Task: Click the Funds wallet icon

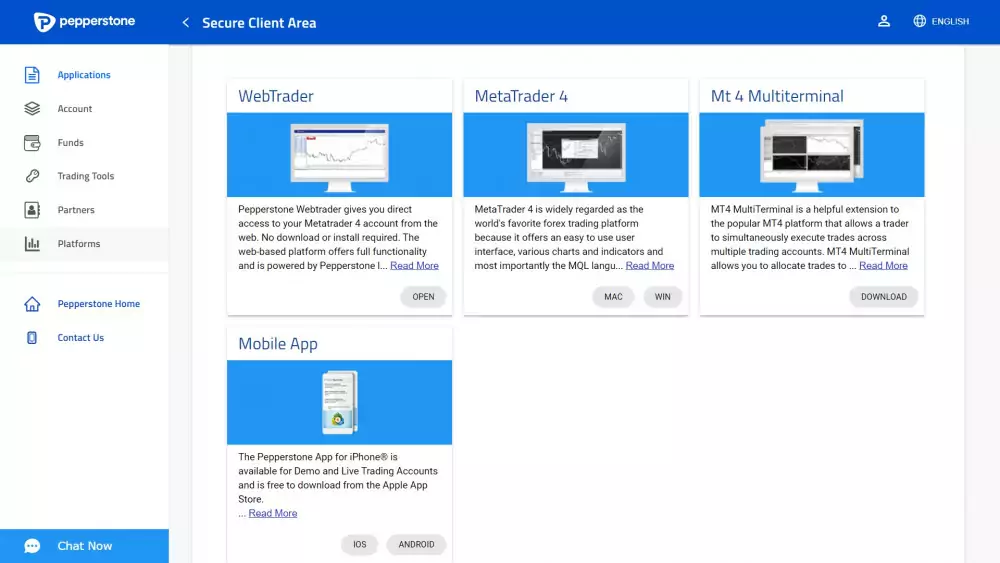Action: point(32,142)
